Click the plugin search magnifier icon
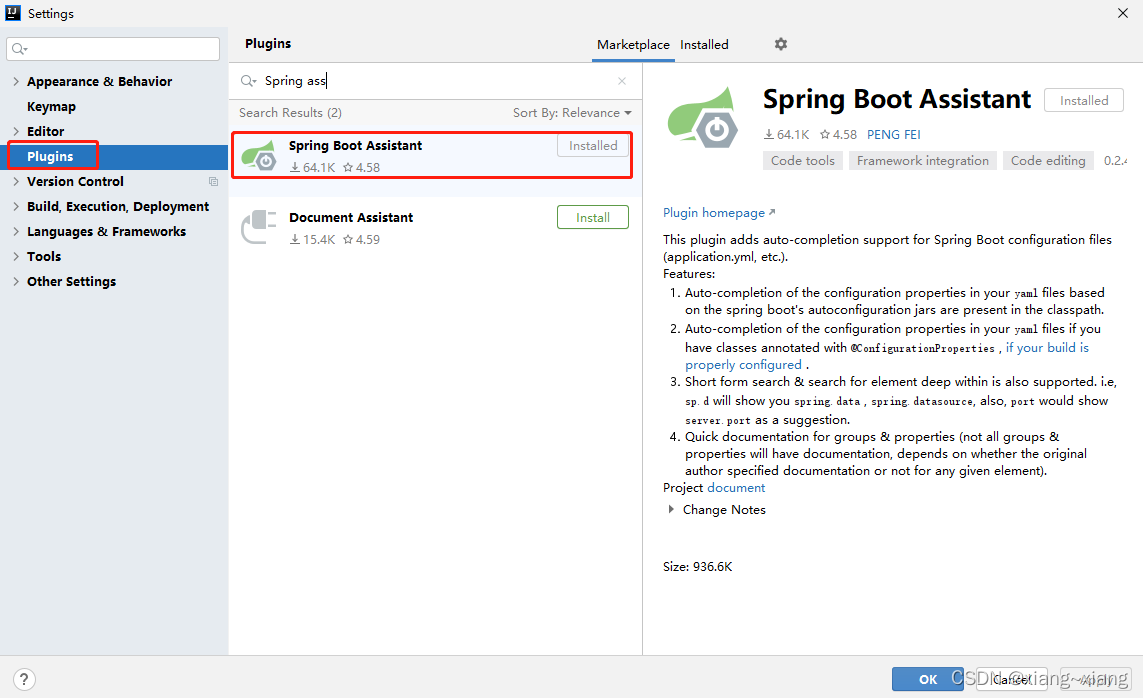The height and width of the screenshot is (698, 1143). tap(249, 81)
